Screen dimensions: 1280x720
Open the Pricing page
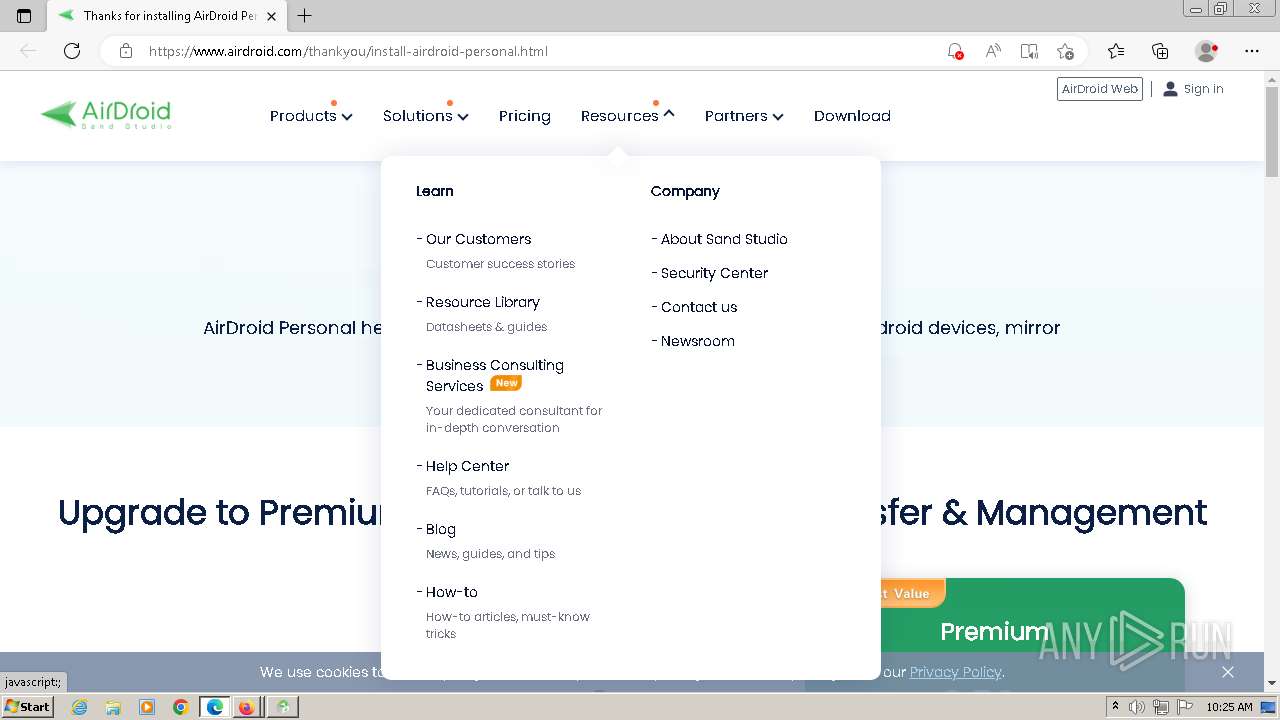click(x=525, y=116)
